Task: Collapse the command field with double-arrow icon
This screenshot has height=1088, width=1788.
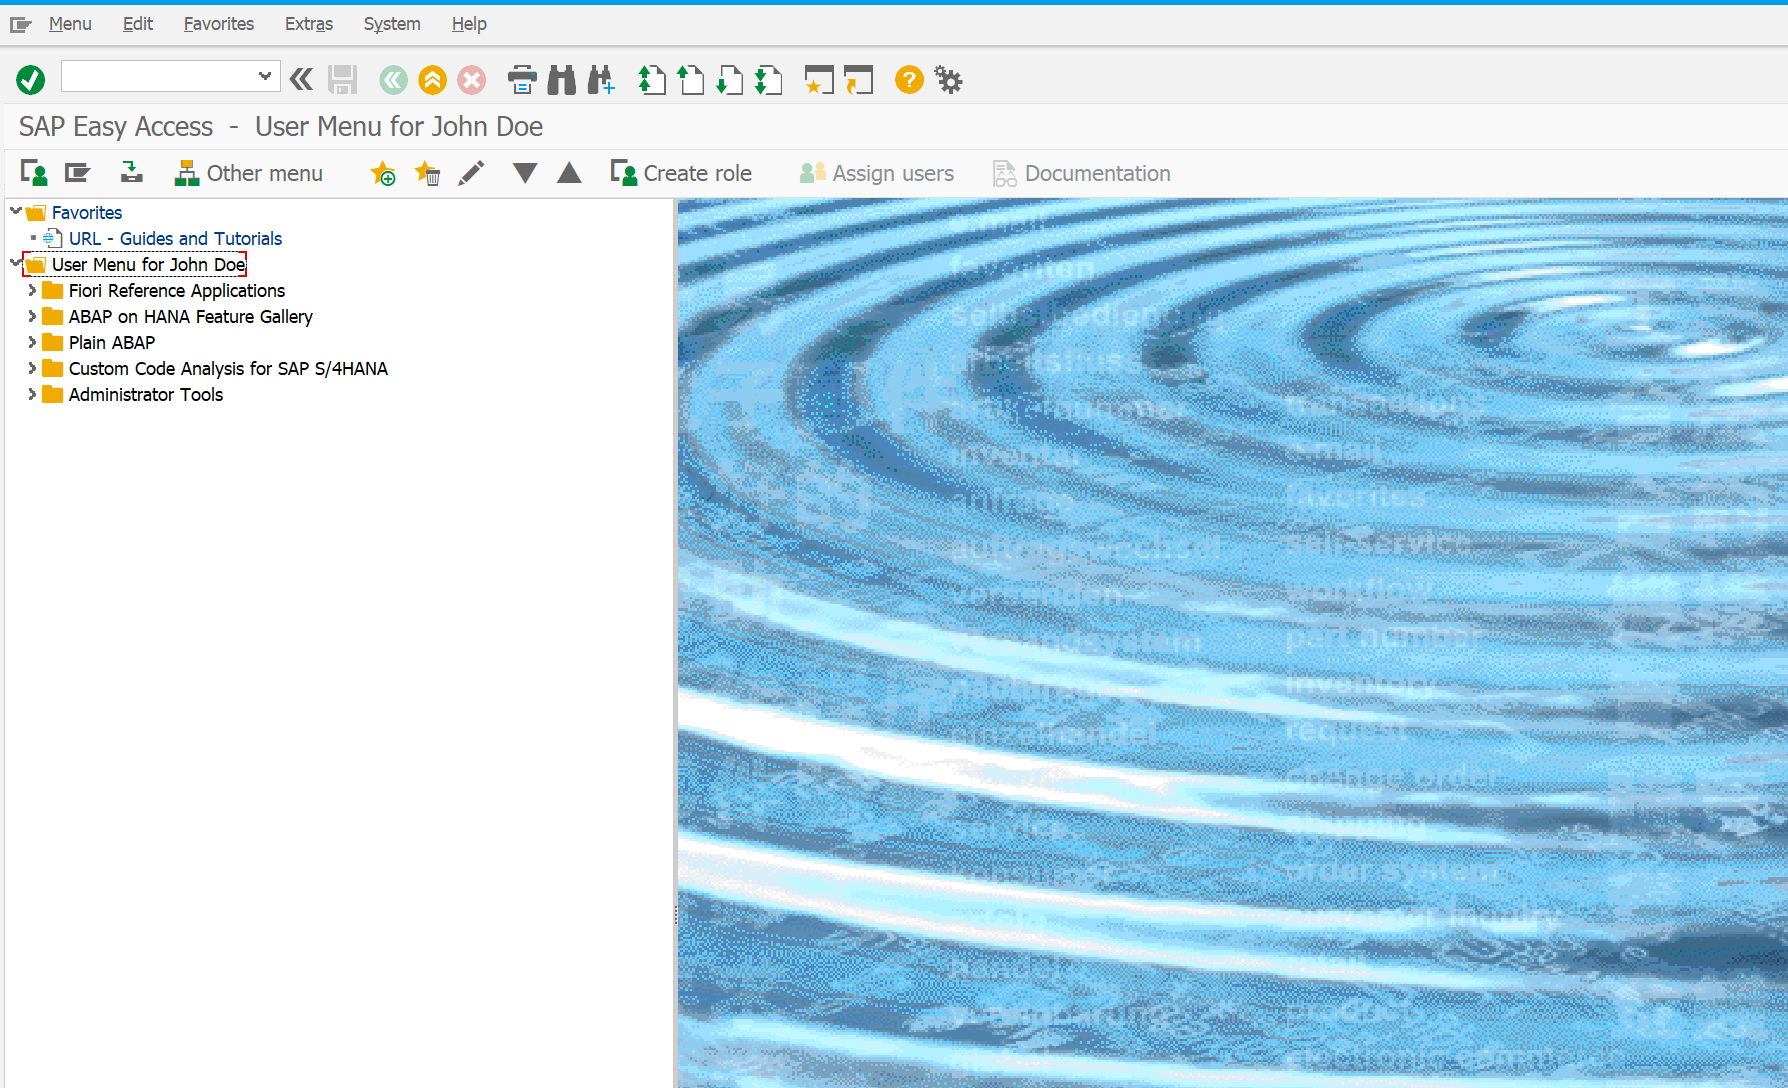Action: 301,79
